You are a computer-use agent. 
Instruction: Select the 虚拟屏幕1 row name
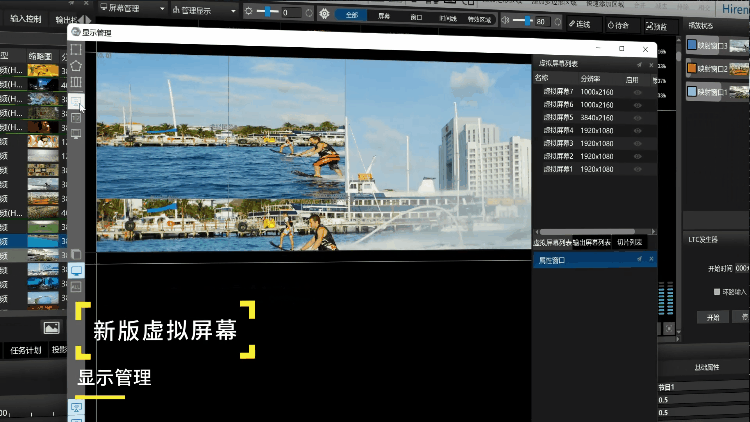pyautogui.click(x=558, y=169)
